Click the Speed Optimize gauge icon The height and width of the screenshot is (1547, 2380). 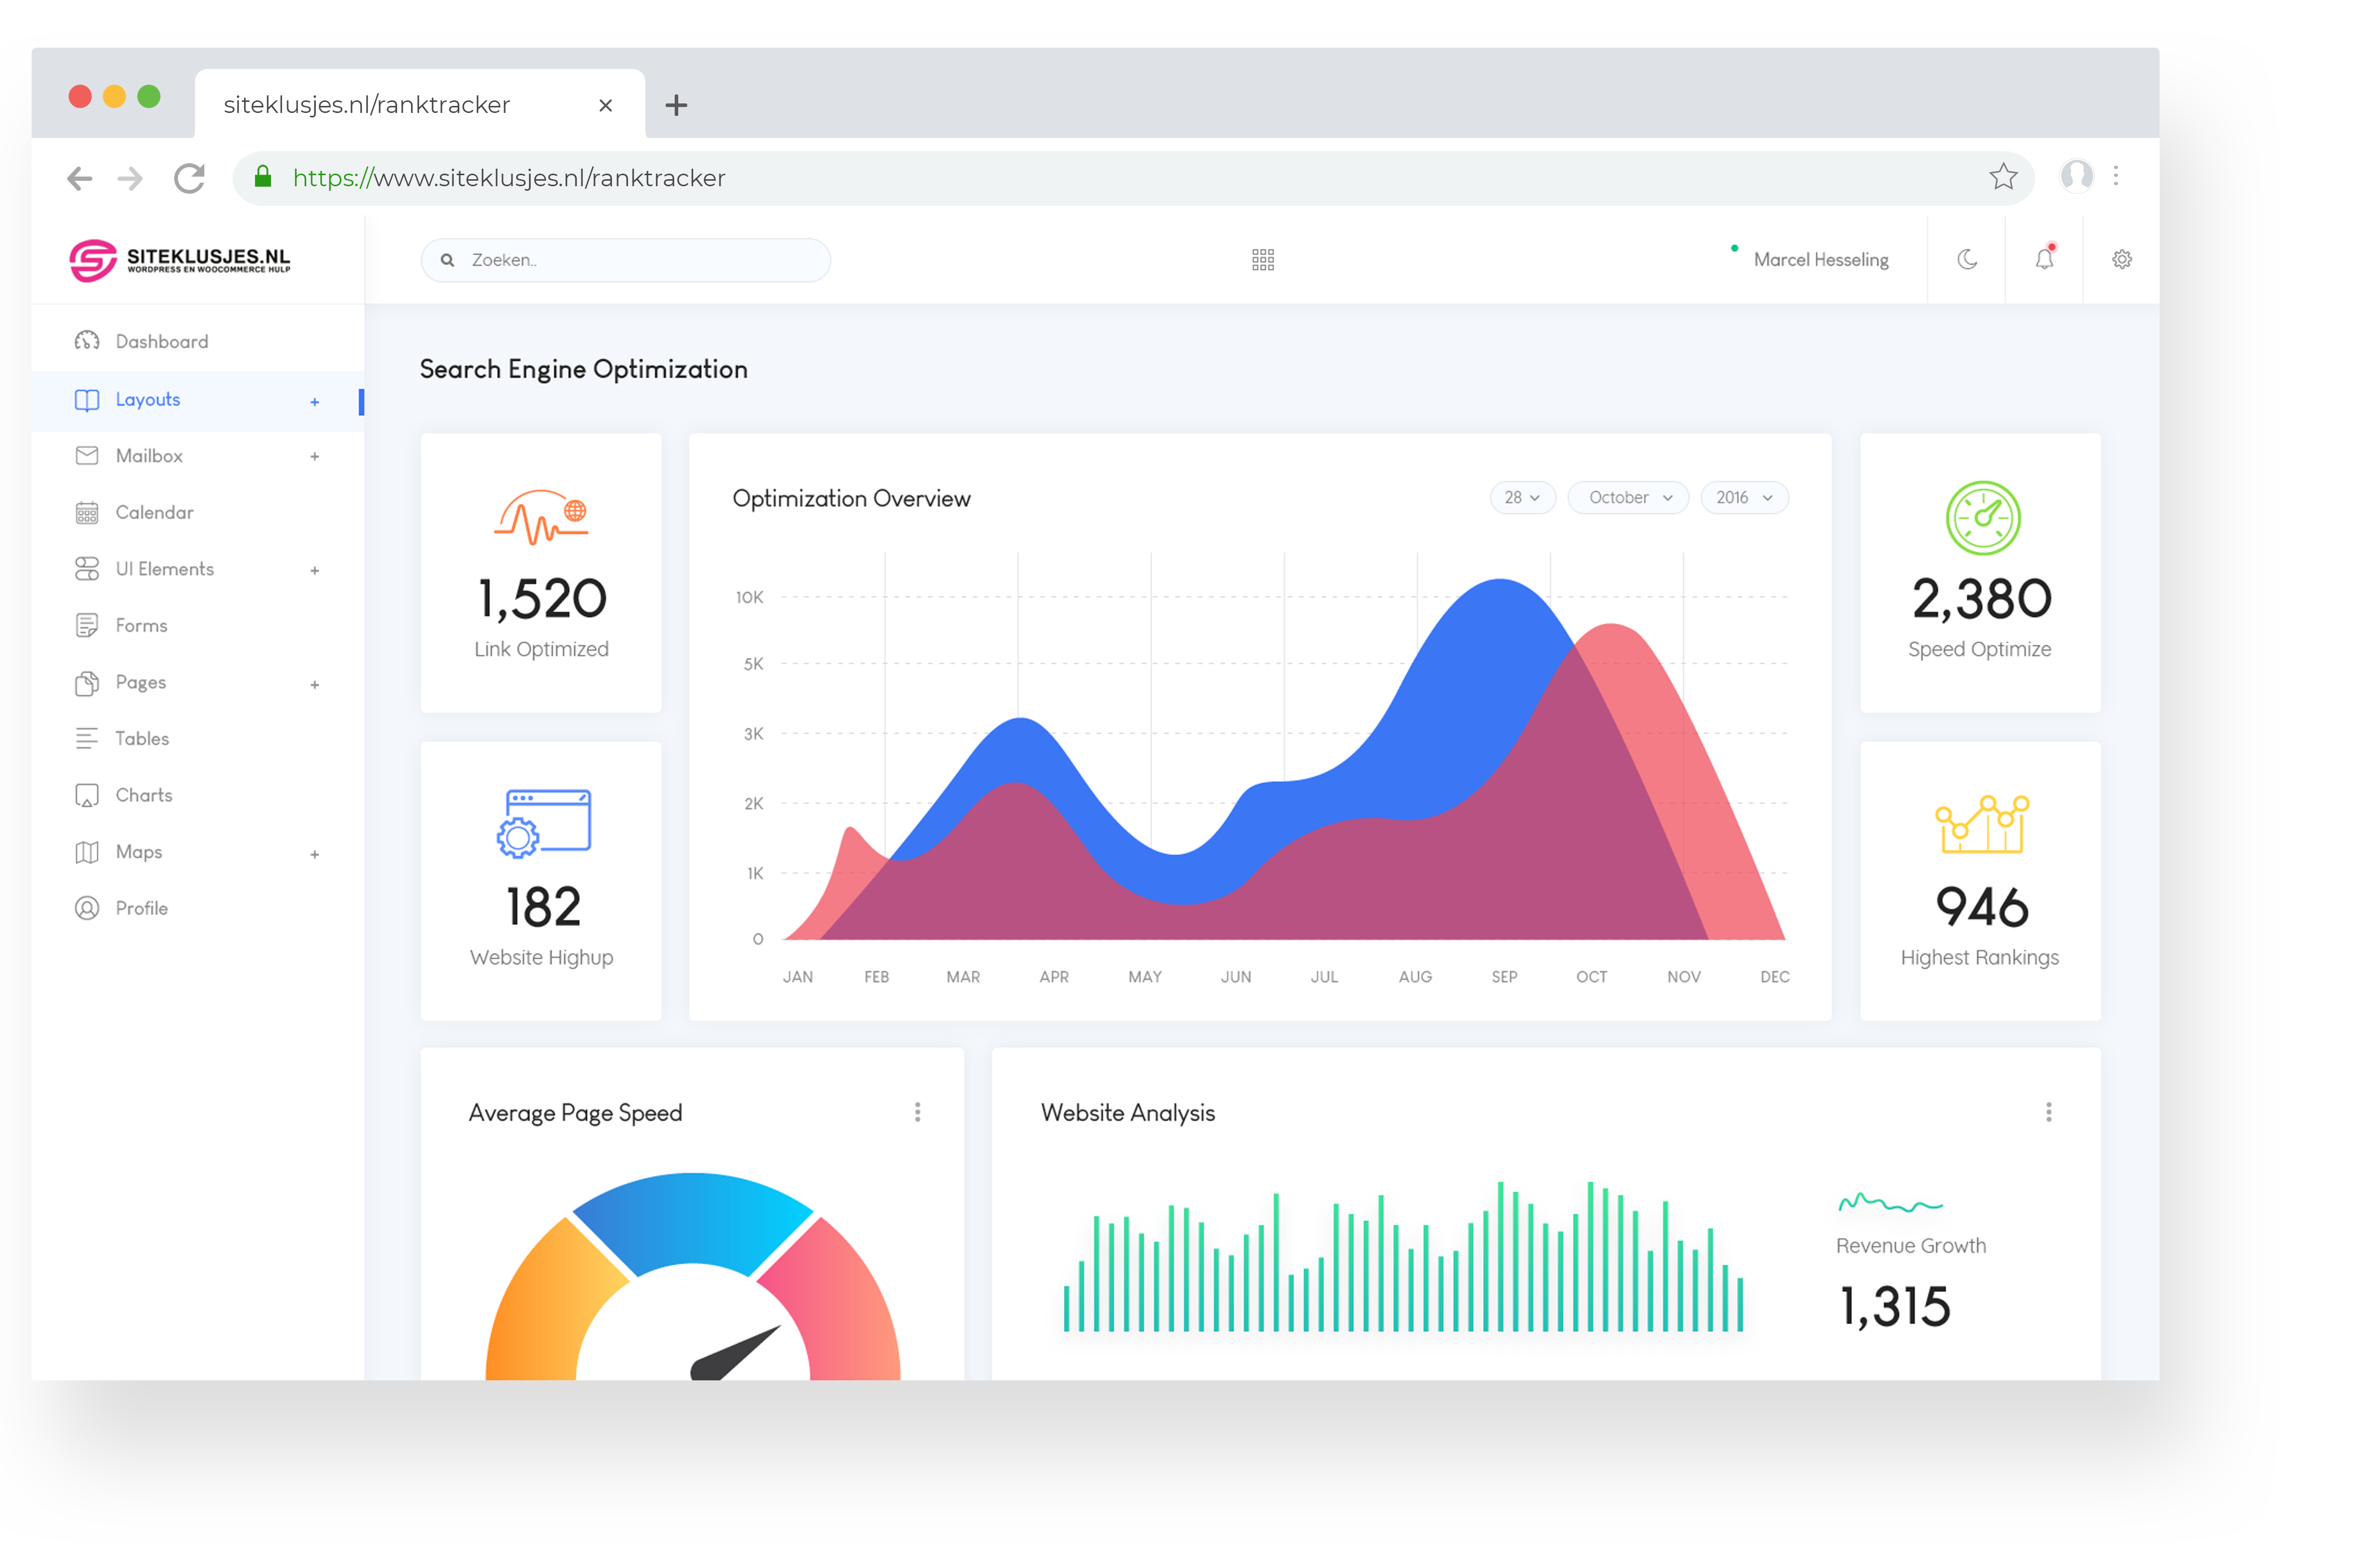click(1983, 518)
